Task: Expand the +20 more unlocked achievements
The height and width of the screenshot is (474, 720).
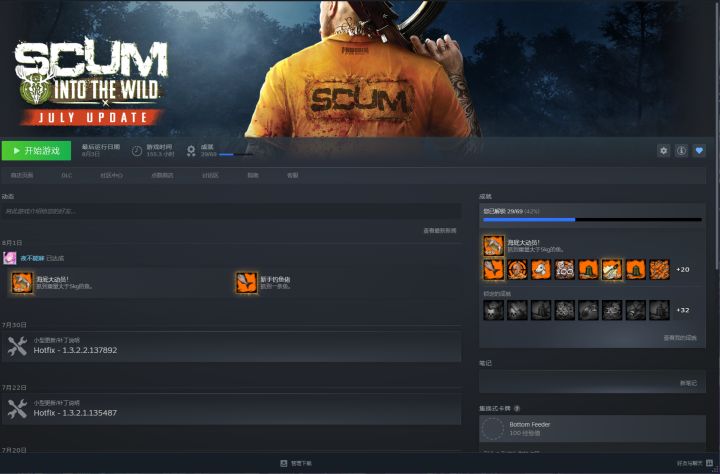Action: coord(683,270)
